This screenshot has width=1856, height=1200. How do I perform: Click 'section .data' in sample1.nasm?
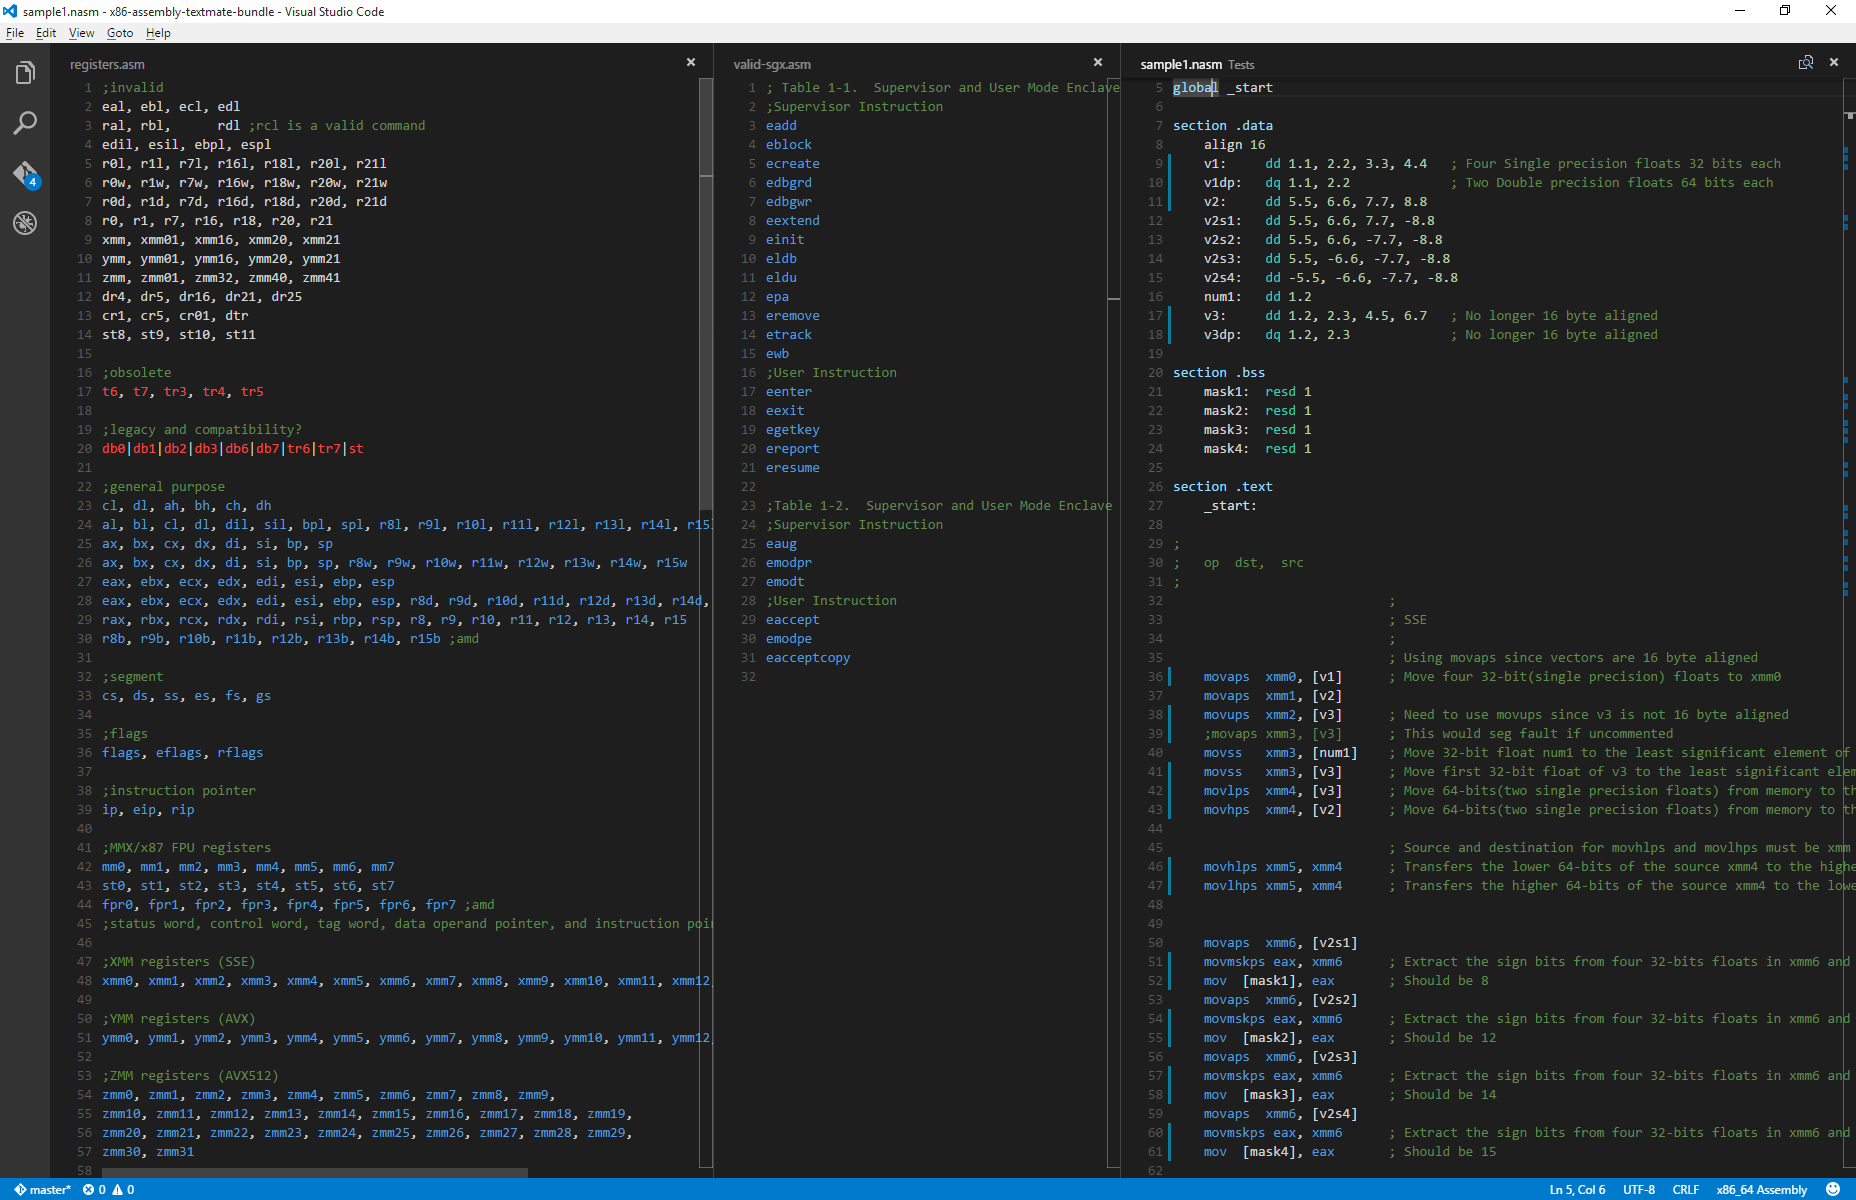pyautogui.click(x=1223, y=126)
